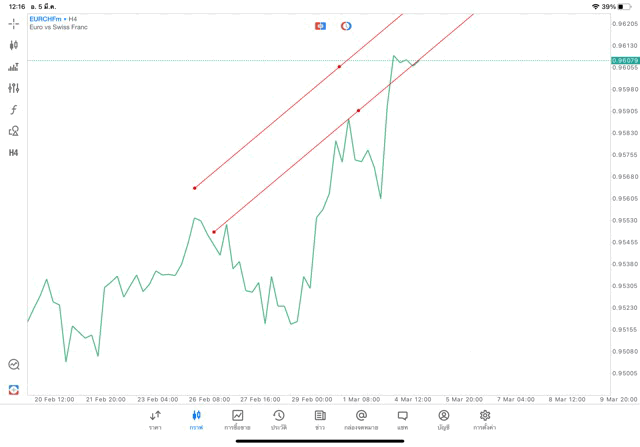
Task: Change chart type via candlestick icon
Action: (14, 45)
